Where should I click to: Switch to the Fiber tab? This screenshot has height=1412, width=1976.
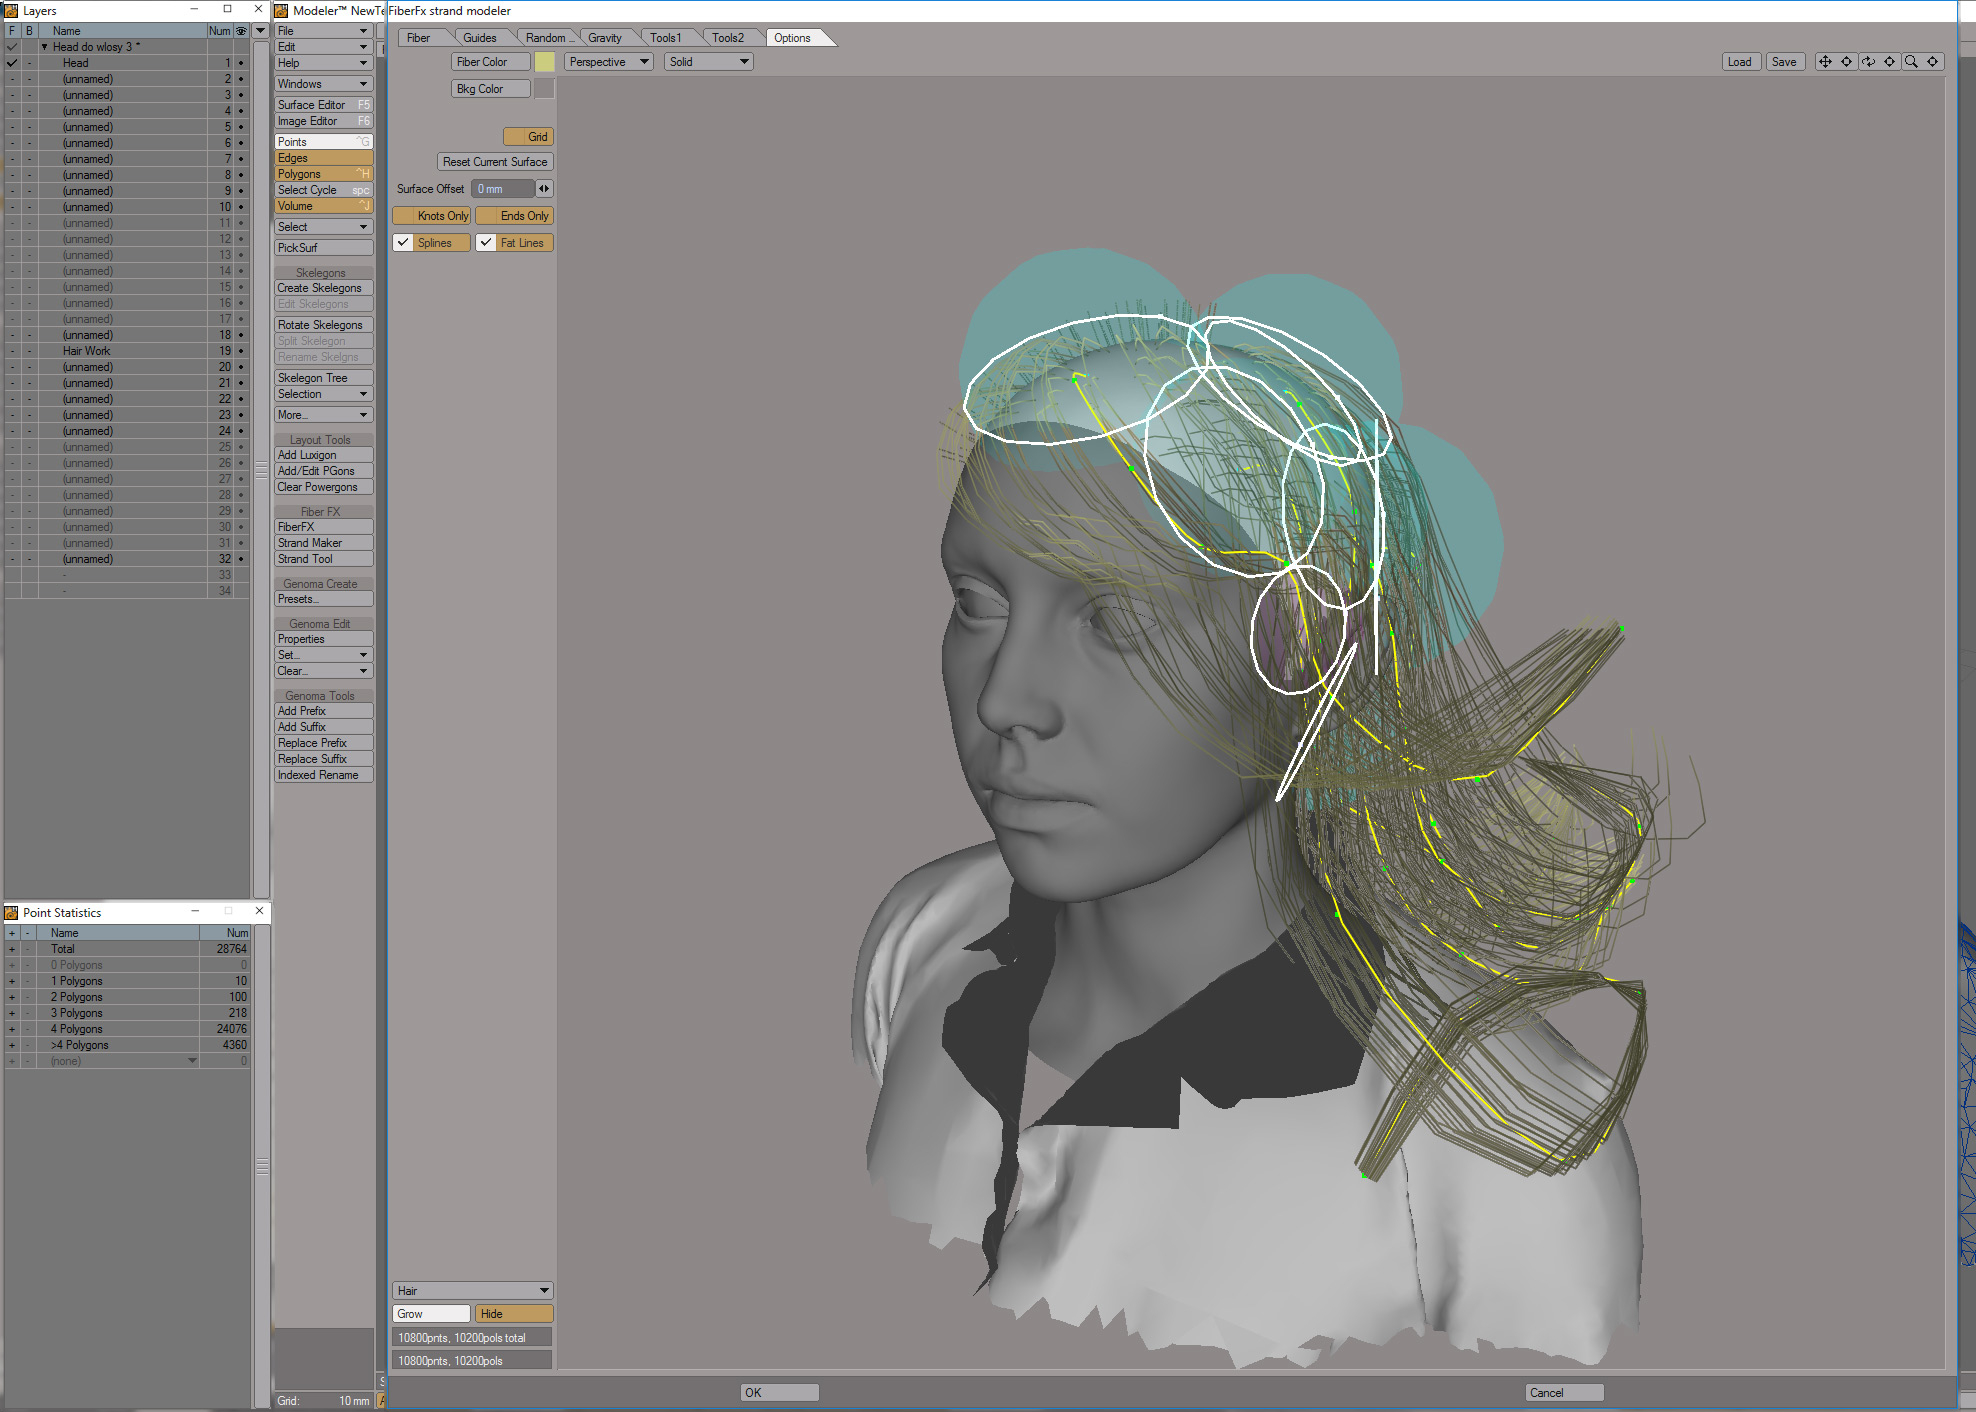coord(419,38)
